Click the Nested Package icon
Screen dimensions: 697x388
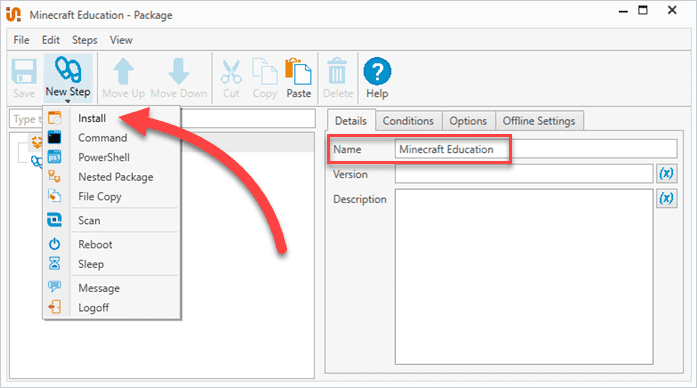(55, 176)
